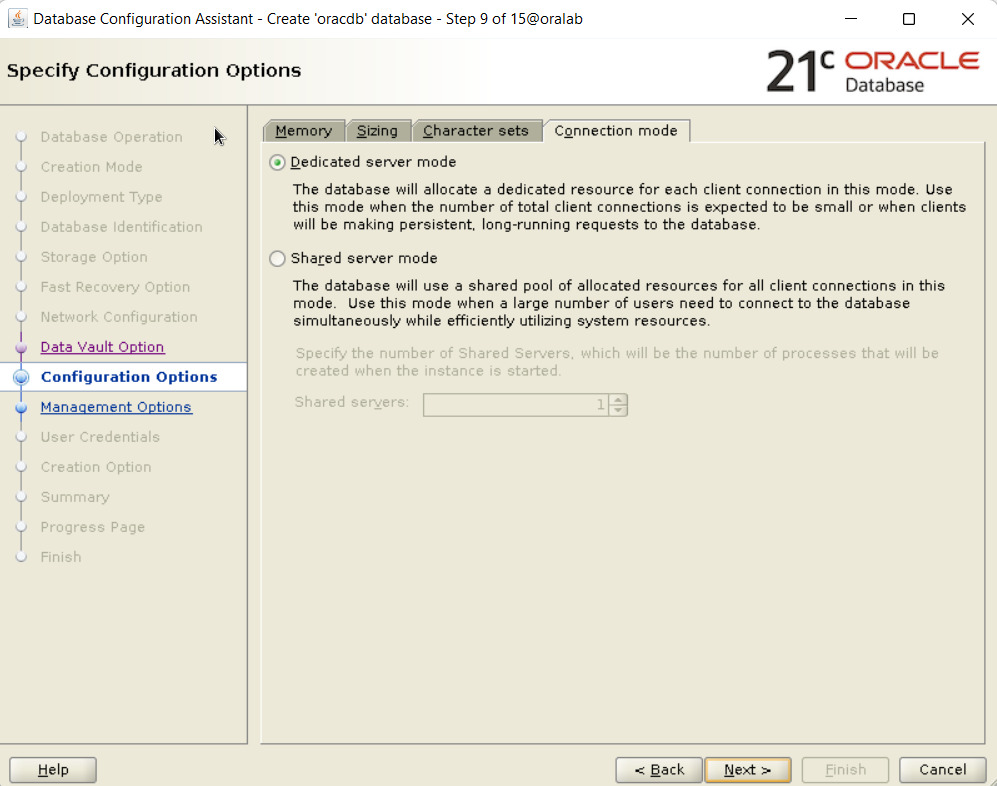The width and height of the screenshot is (997, 786).
Task: Decrease Shared servers spinner value
Action: (618, 410)
